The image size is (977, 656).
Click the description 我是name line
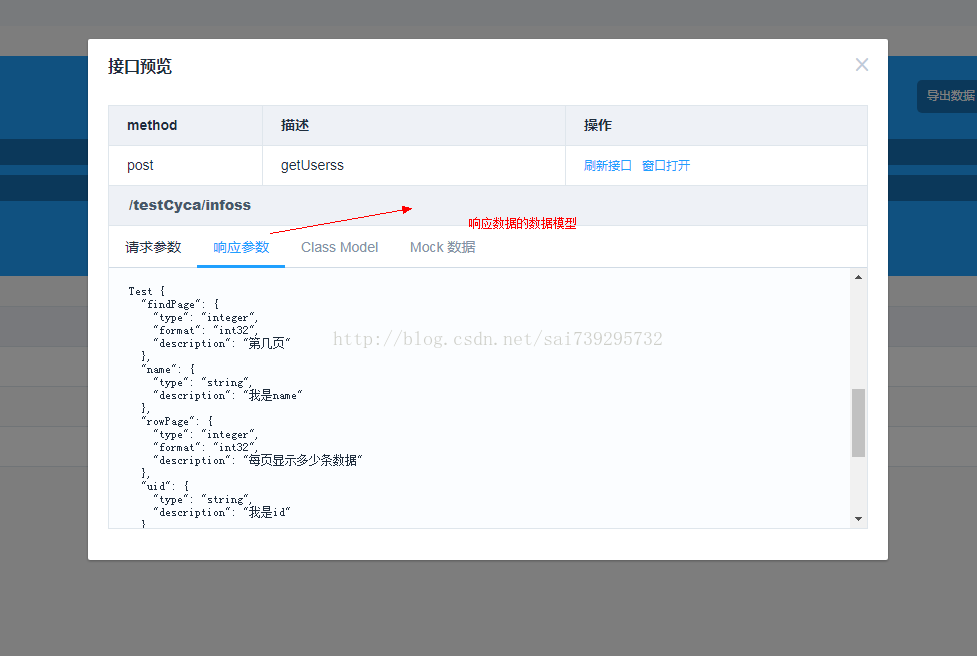pyautogui.click(x=228, y=396)
